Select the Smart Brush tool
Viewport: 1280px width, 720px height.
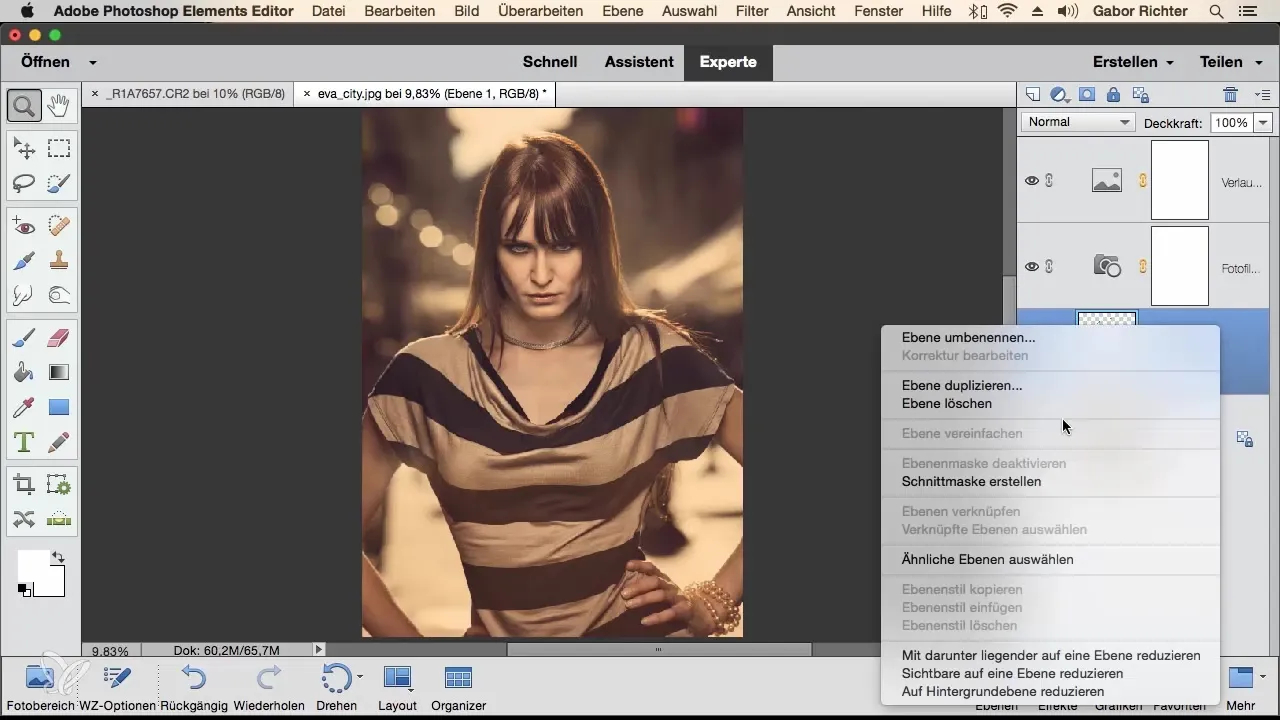[24, 261]
